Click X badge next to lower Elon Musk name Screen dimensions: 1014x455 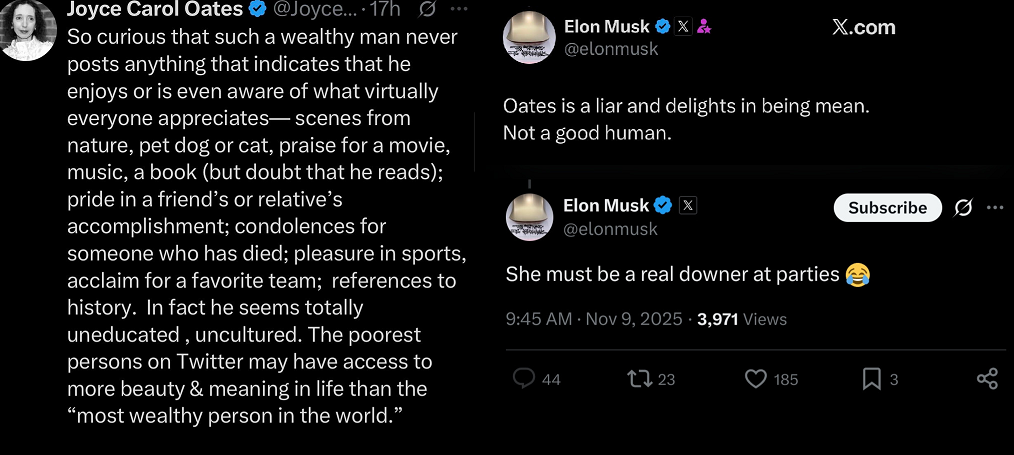pyautogui.click(x=688, y=206)
